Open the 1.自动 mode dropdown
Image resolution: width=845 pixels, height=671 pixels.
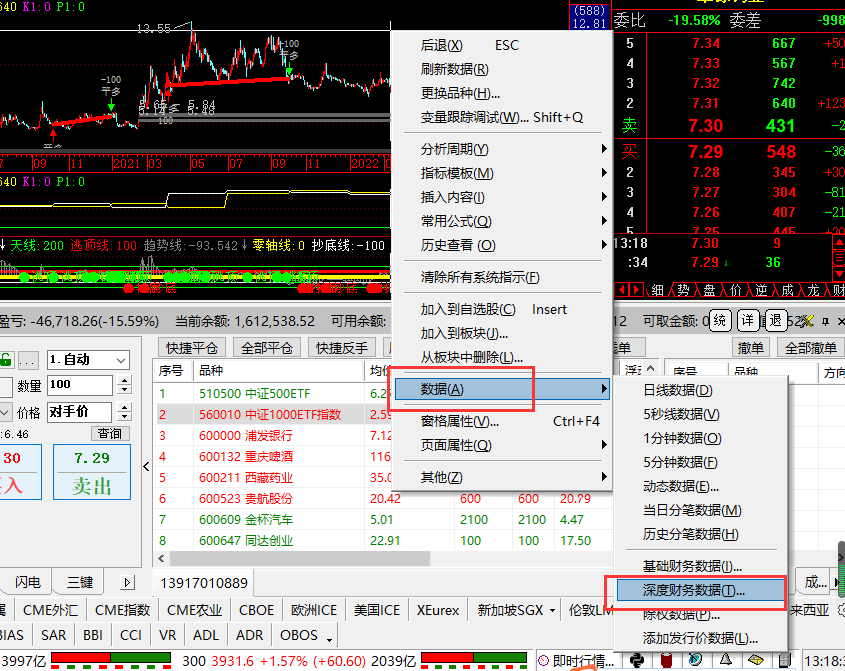88,360
